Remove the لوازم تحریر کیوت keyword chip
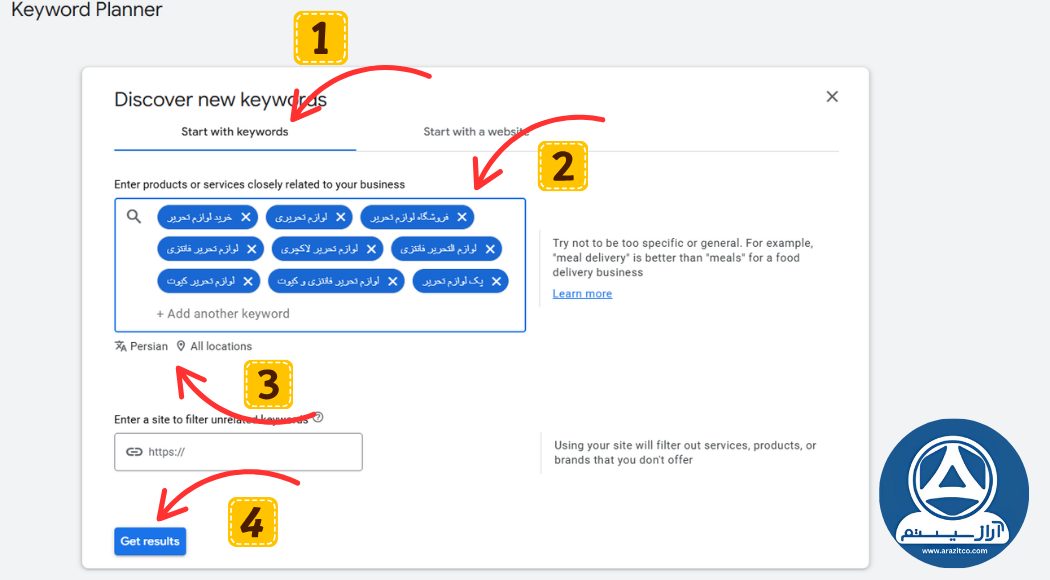This screenshot has width=1050, height=580. 246,281
